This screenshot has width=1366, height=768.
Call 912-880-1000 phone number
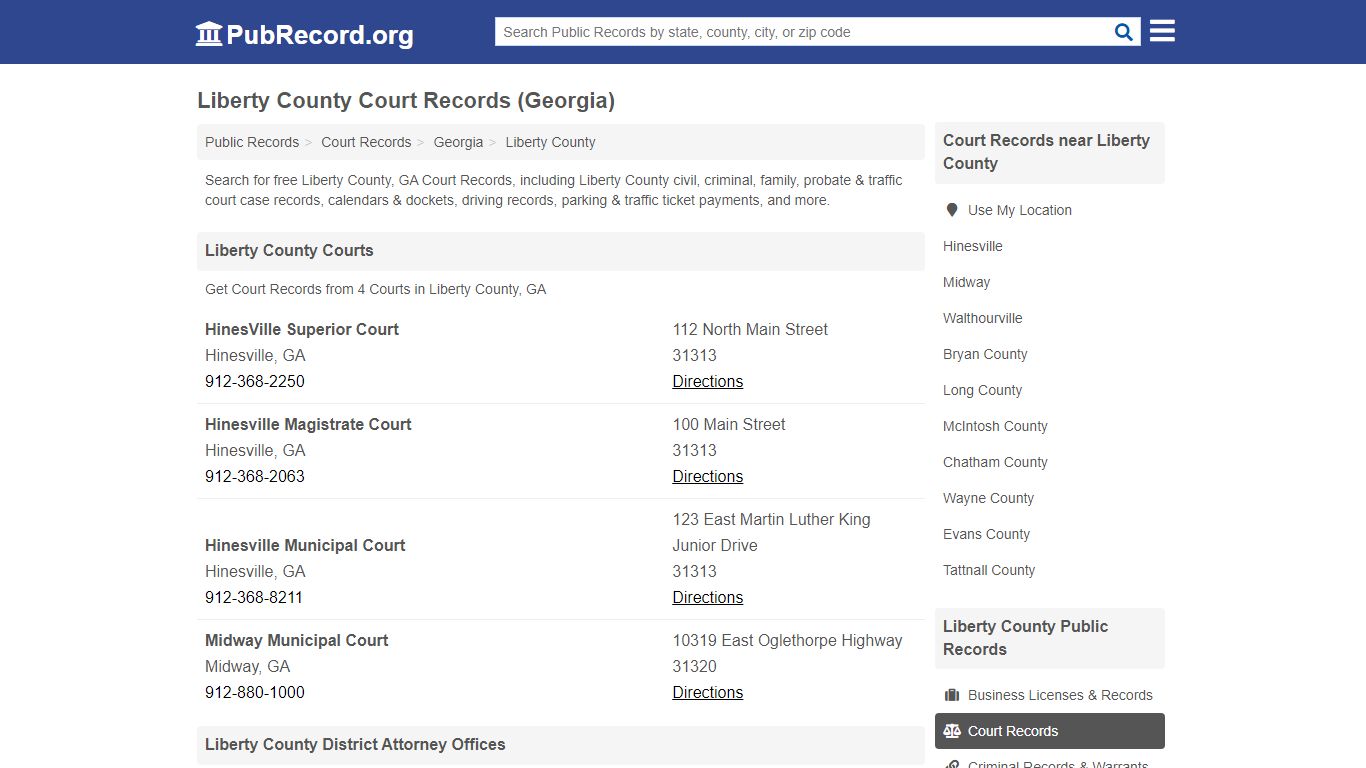tap(255, 692)
